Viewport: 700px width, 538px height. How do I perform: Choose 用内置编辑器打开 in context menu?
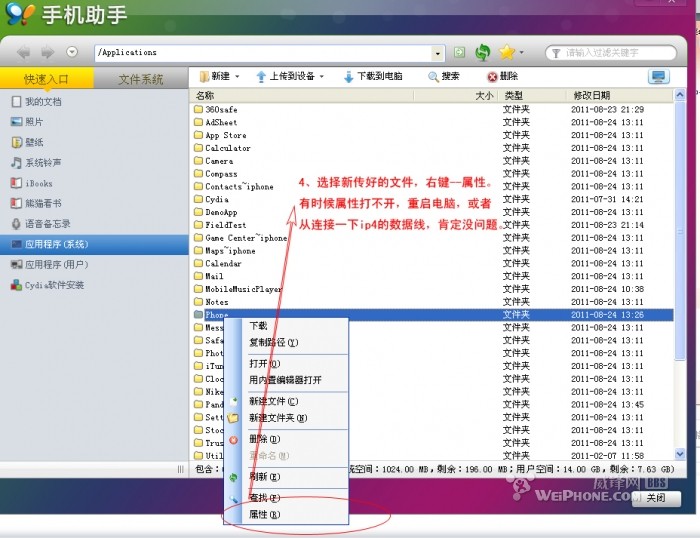[x=286, y=380]
